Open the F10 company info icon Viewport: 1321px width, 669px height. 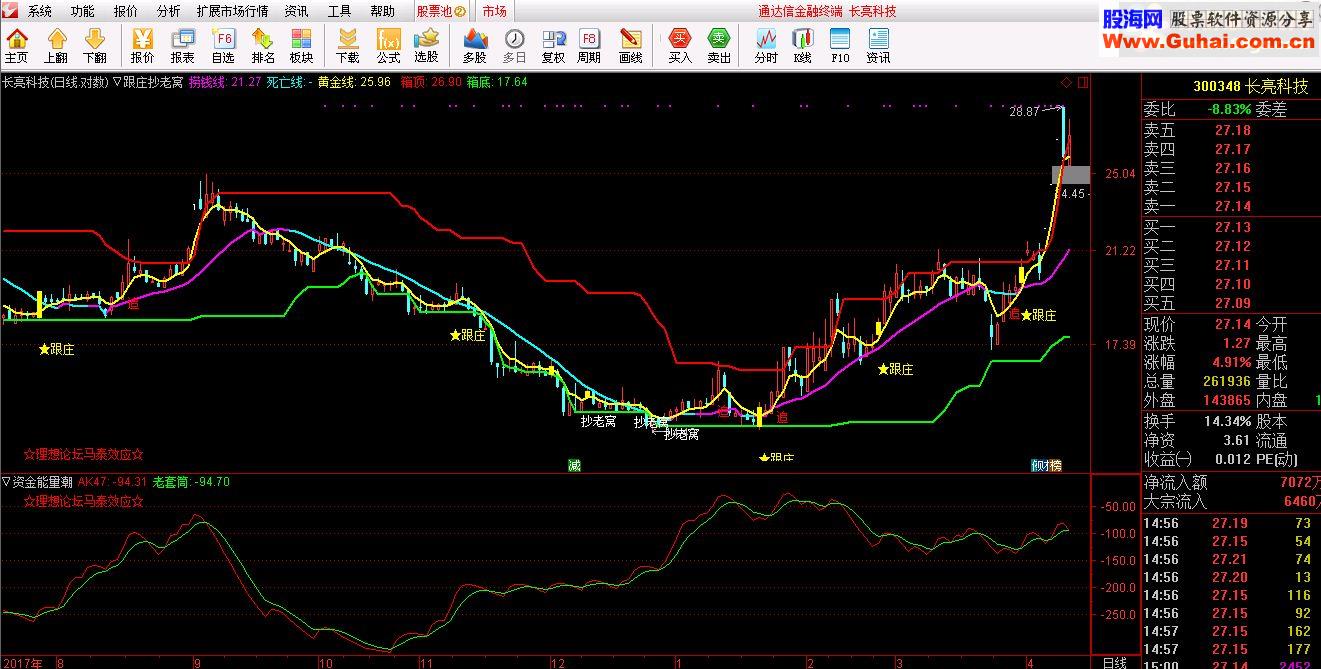(x=840, y=45)
